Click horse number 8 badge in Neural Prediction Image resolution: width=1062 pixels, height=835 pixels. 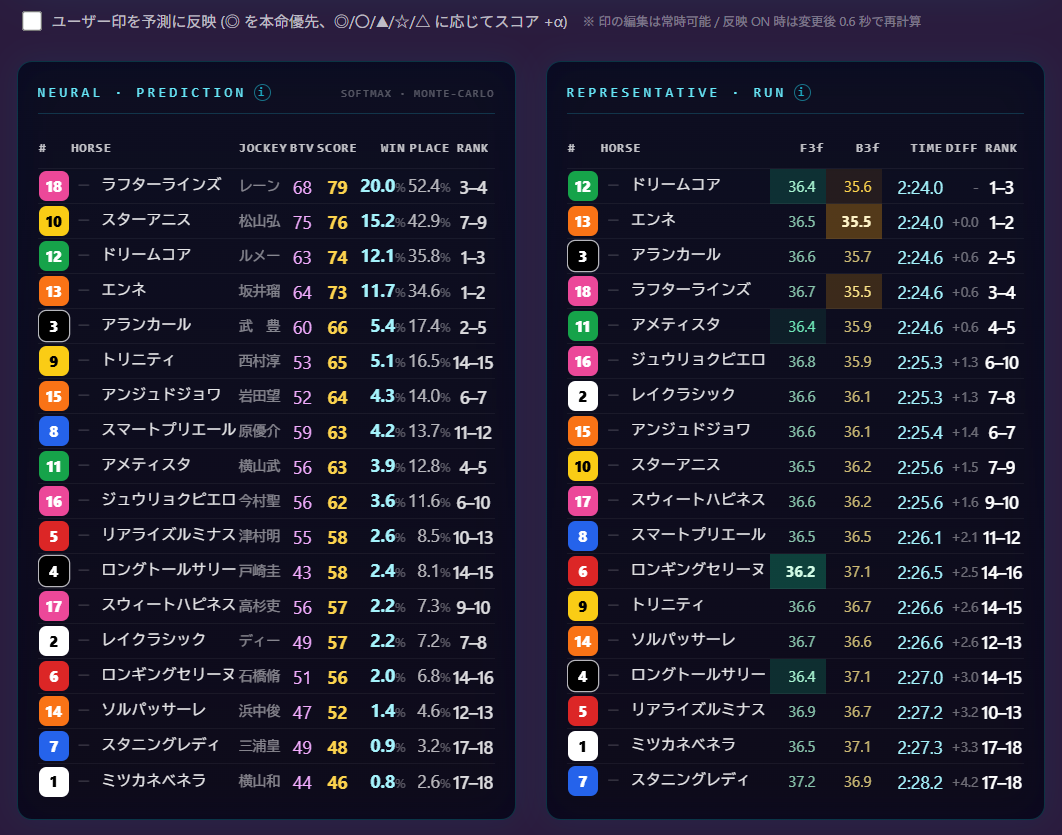(x=54, y=431)
